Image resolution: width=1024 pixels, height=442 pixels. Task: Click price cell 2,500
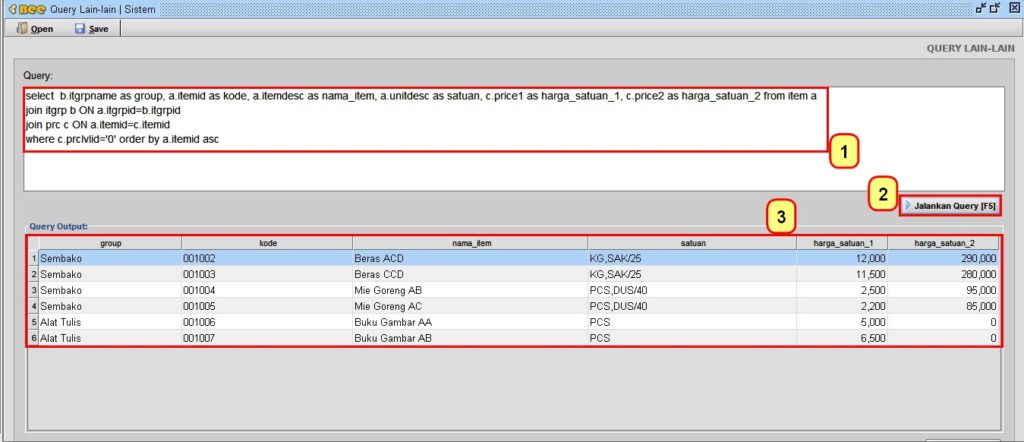842,290
